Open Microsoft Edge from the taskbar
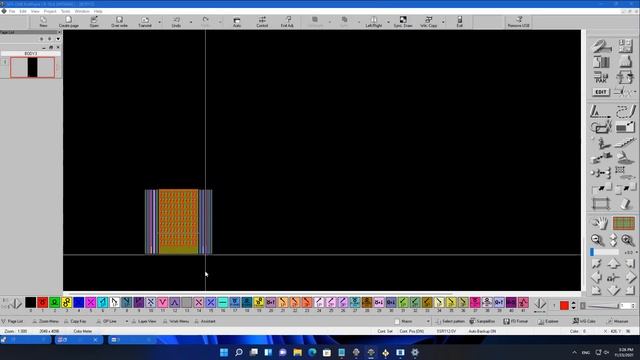 click(312, 352)
